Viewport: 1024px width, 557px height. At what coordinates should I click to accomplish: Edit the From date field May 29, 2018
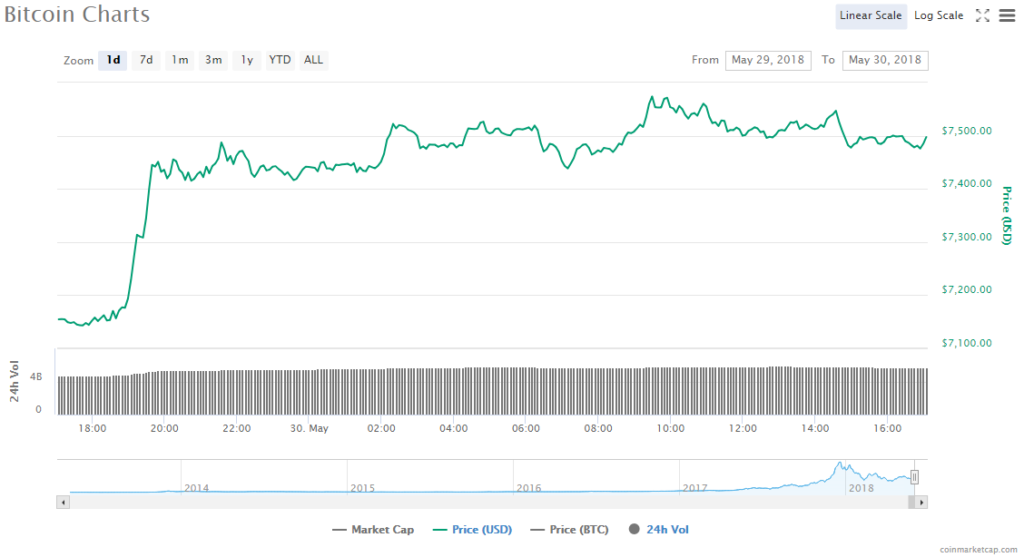tap(768, 60)
